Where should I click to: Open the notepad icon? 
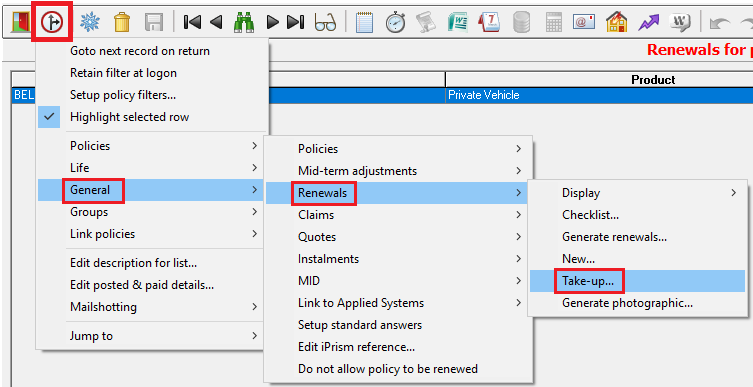364,22
